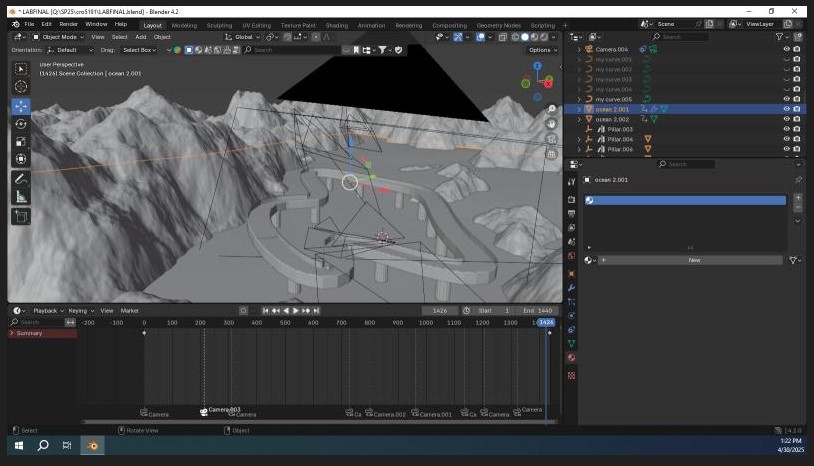Click the current frame 1426 playhead
The width and height of the screenshot is (814, 466).
tap(546, 322)
